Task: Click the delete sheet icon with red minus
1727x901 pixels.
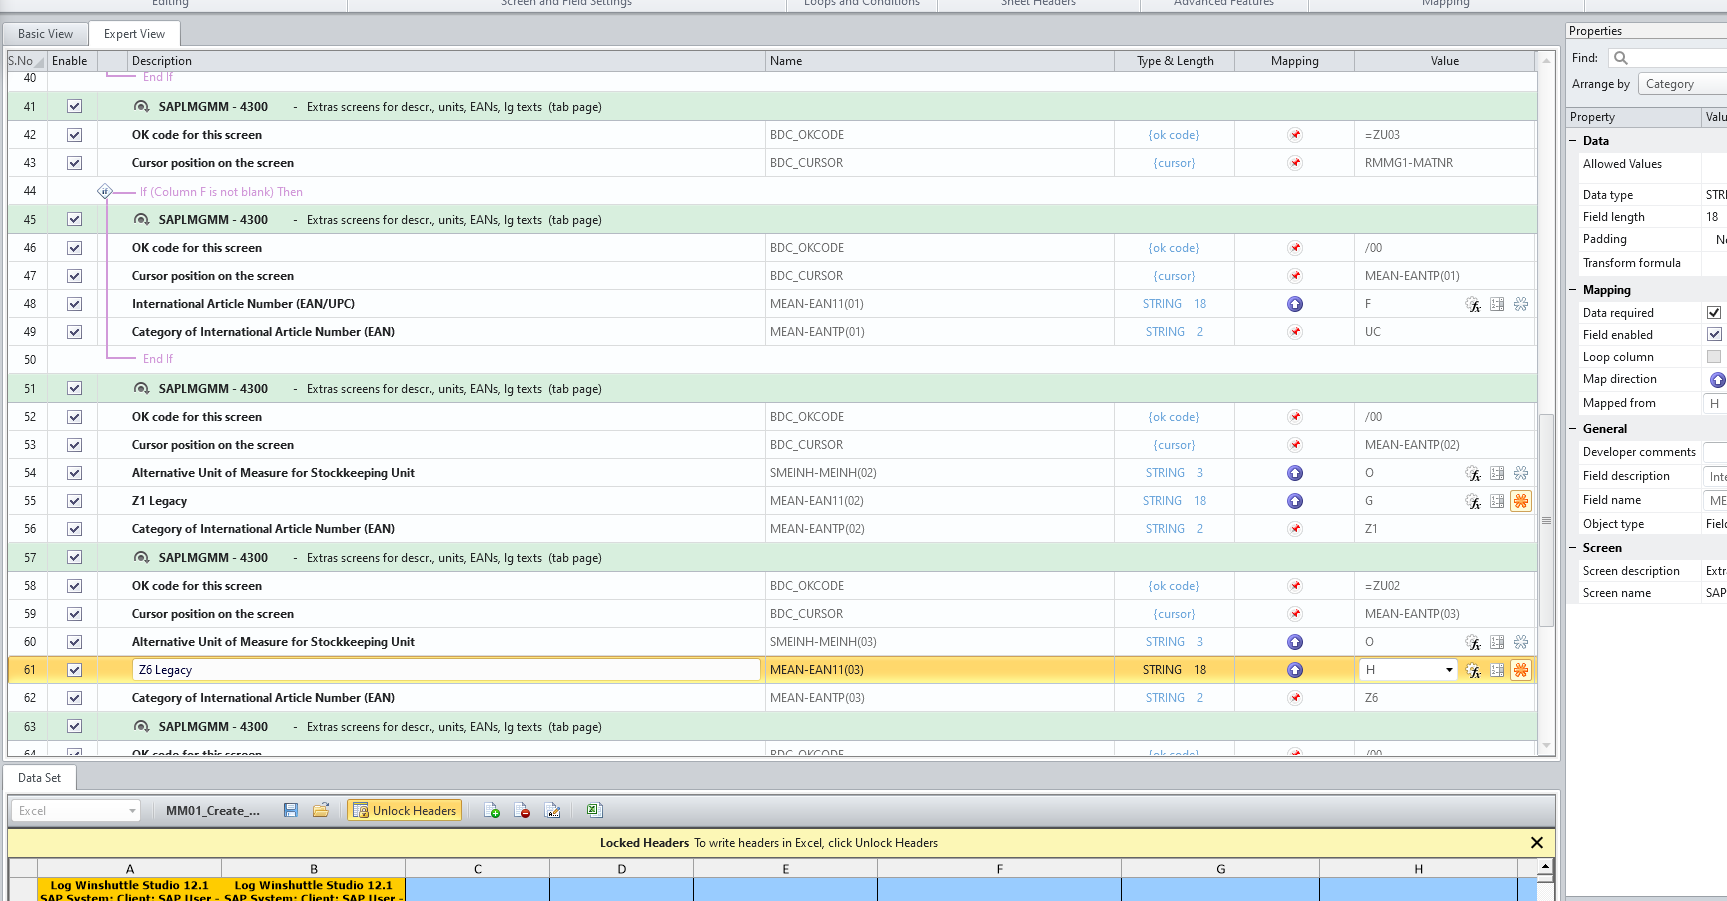Action: pos(522,810)
